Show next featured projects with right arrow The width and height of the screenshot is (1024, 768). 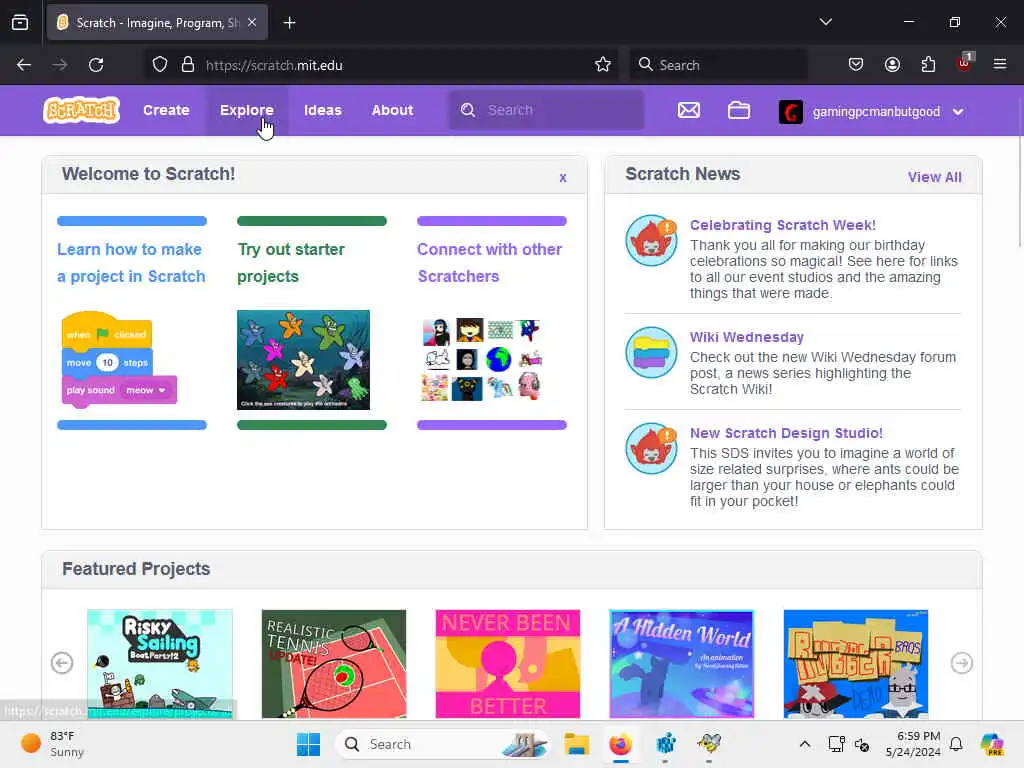coord(961,663)
